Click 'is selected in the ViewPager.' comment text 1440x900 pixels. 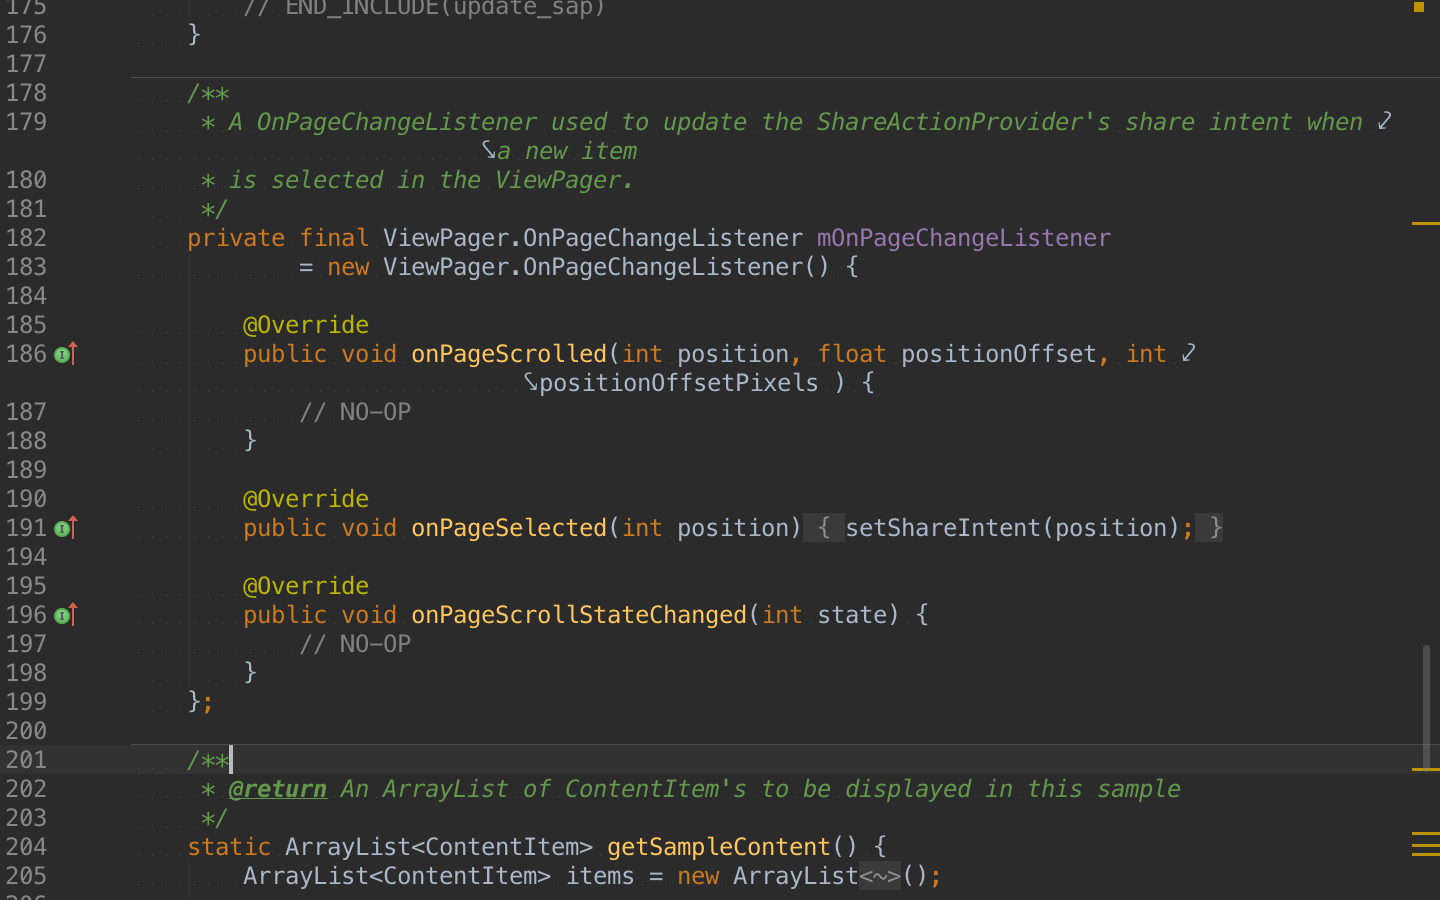[x=431, y=180]
